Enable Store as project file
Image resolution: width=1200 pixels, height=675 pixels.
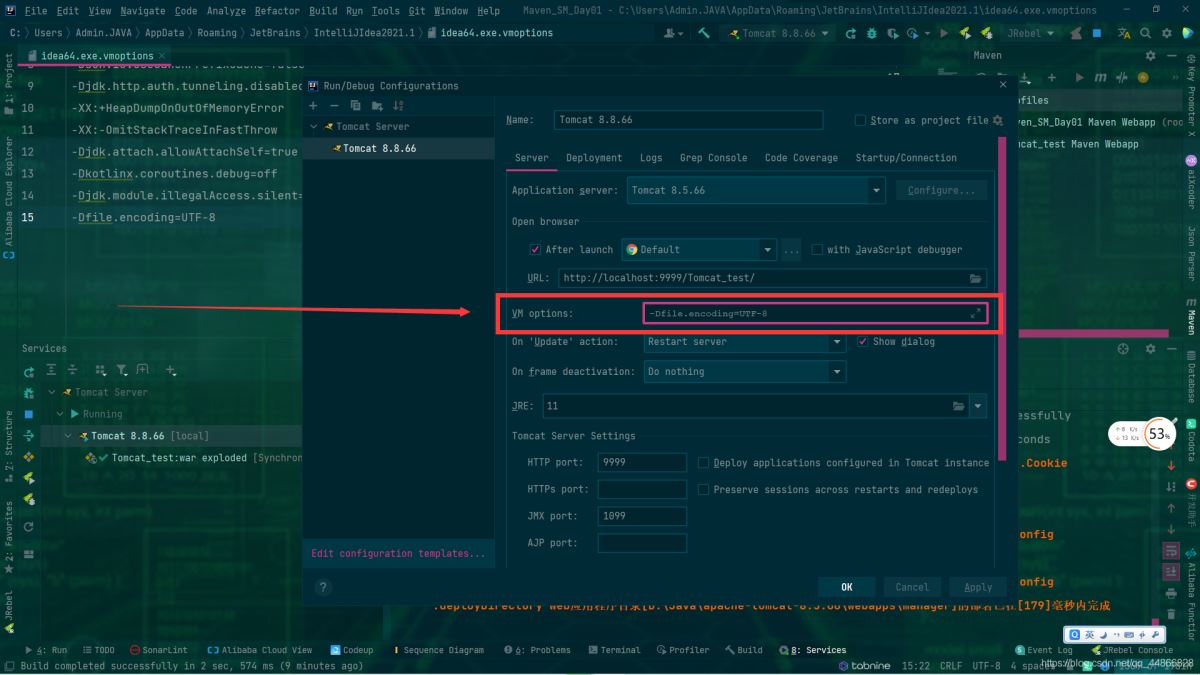pos(860,120)
